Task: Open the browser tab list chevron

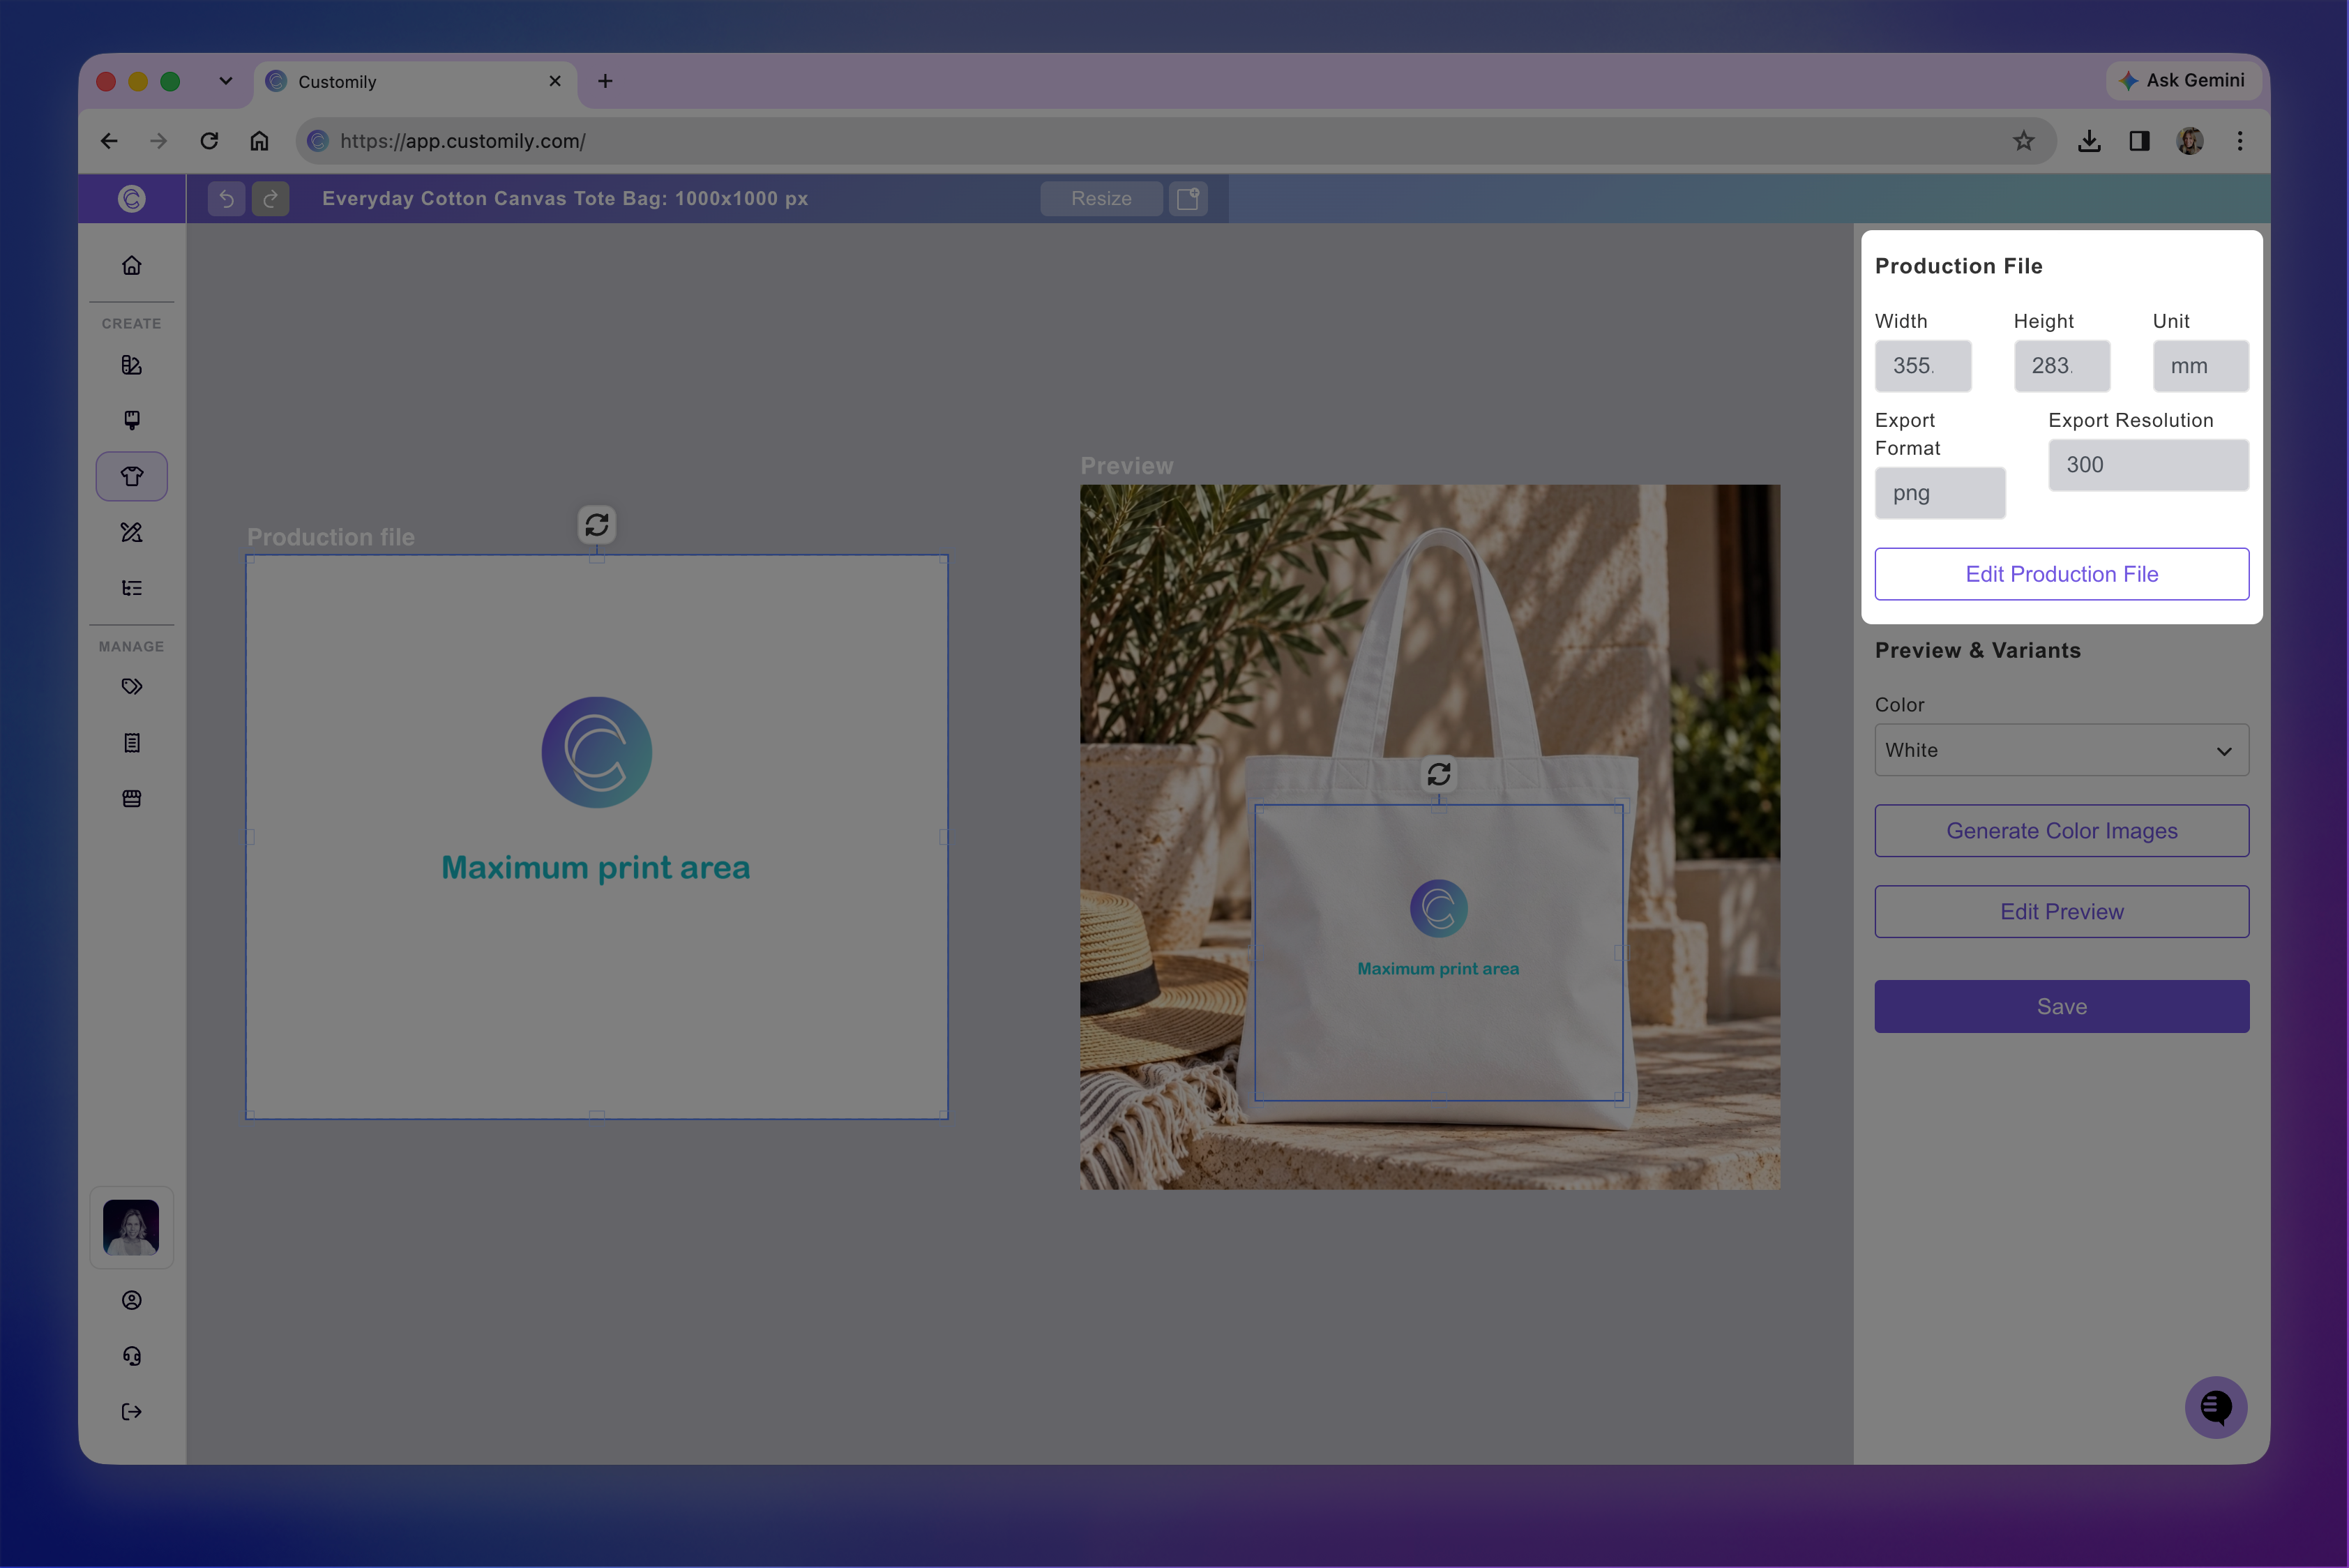Action: coord(226,81)
